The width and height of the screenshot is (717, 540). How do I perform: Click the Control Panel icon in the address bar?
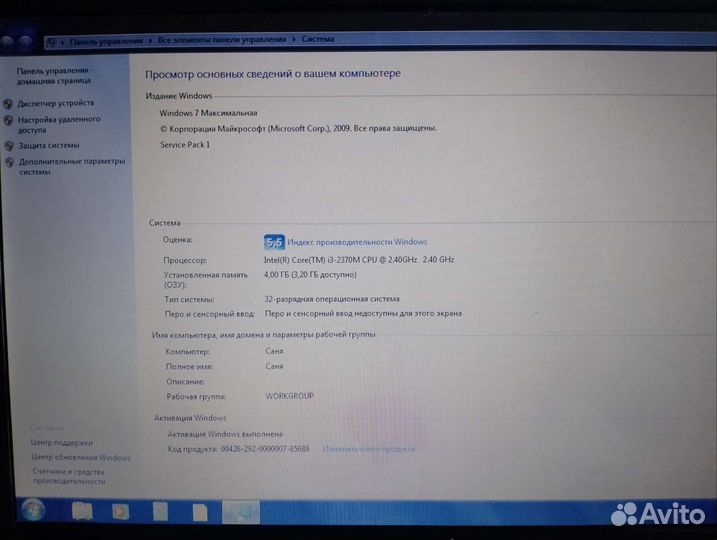[x=52, y=43]
